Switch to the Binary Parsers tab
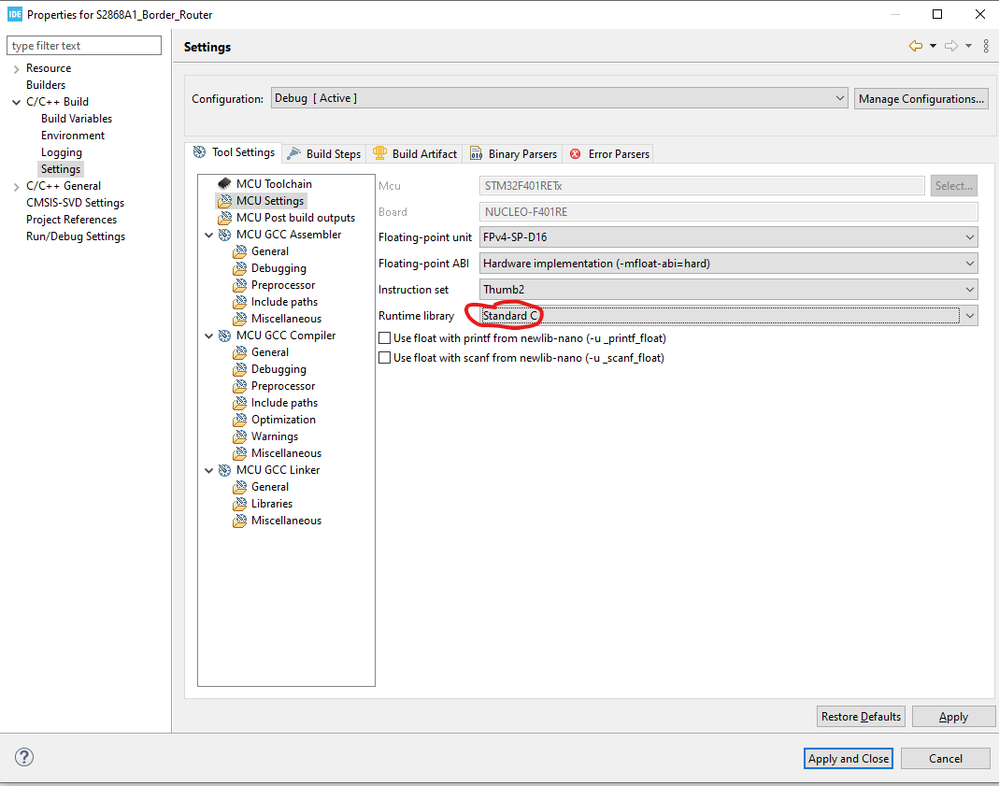This screenshot has height=786, width=999. click(514, 154)
